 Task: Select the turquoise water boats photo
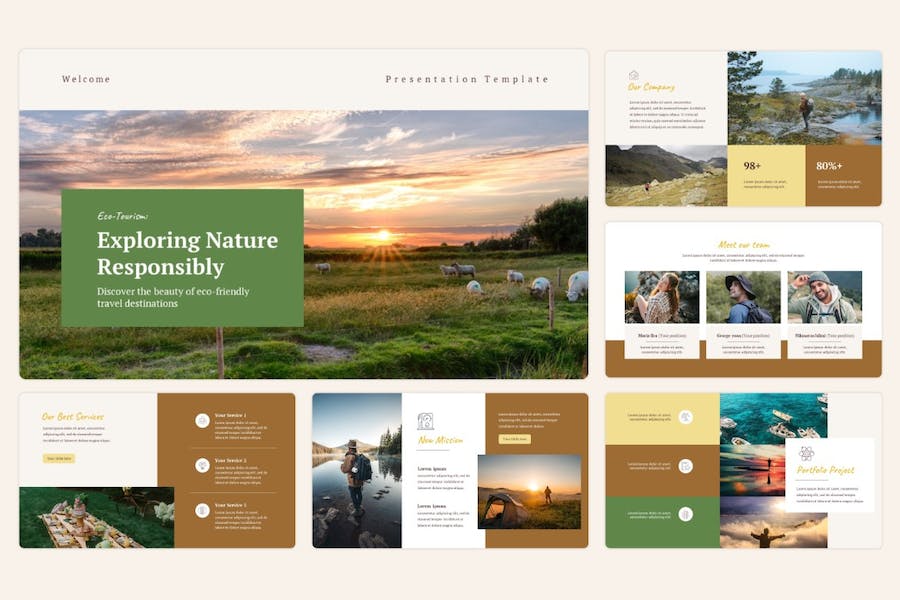pyautogui.click(x=773, y=419)
